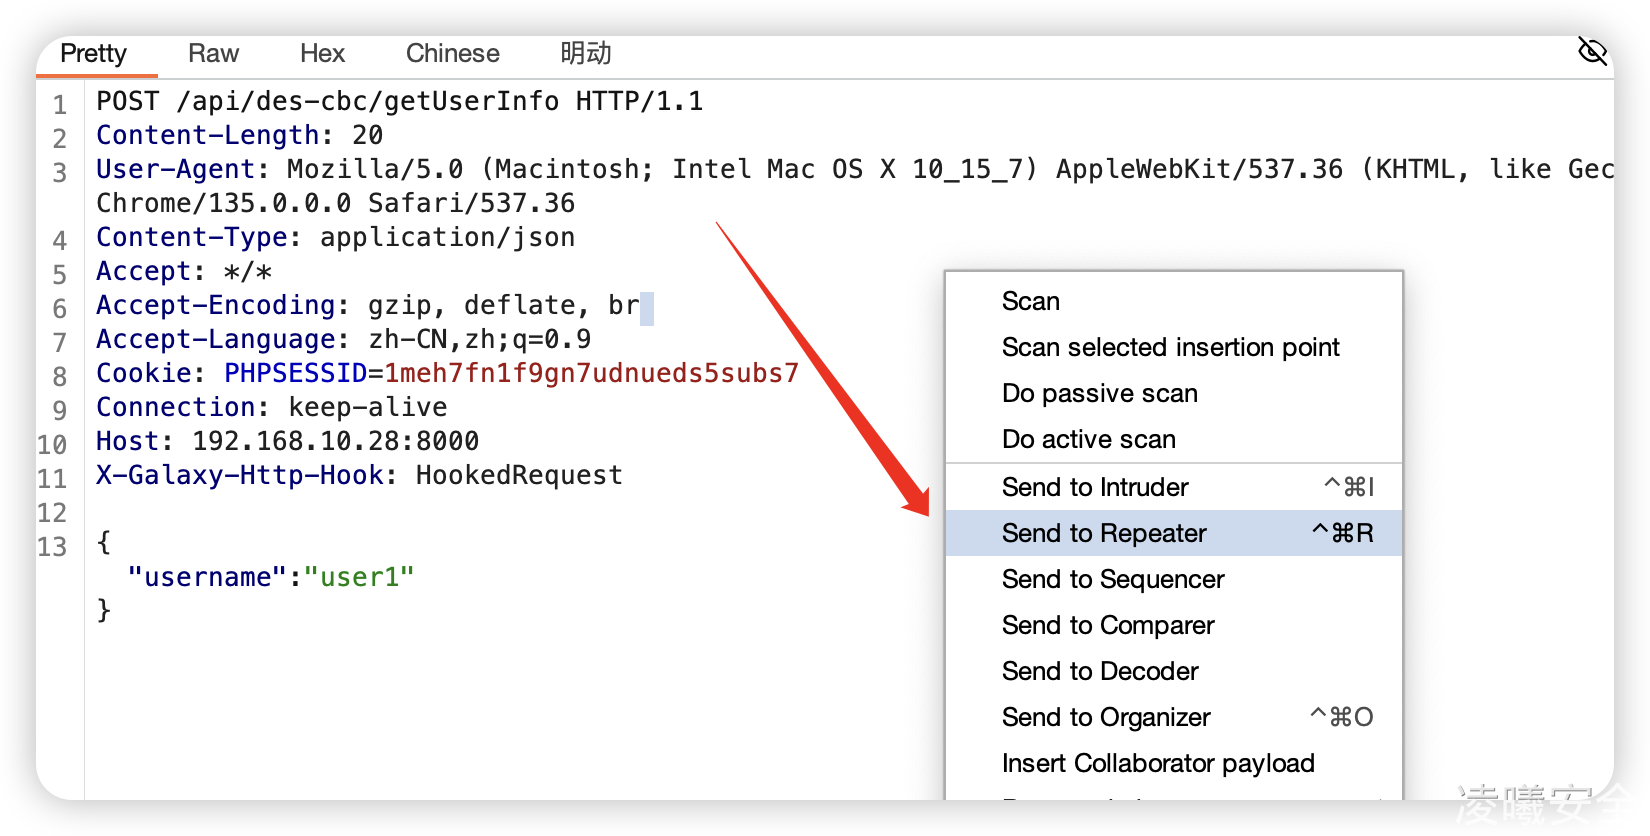
Task: Choose Insert Collaborator payload
Action: coord(1158,764)
